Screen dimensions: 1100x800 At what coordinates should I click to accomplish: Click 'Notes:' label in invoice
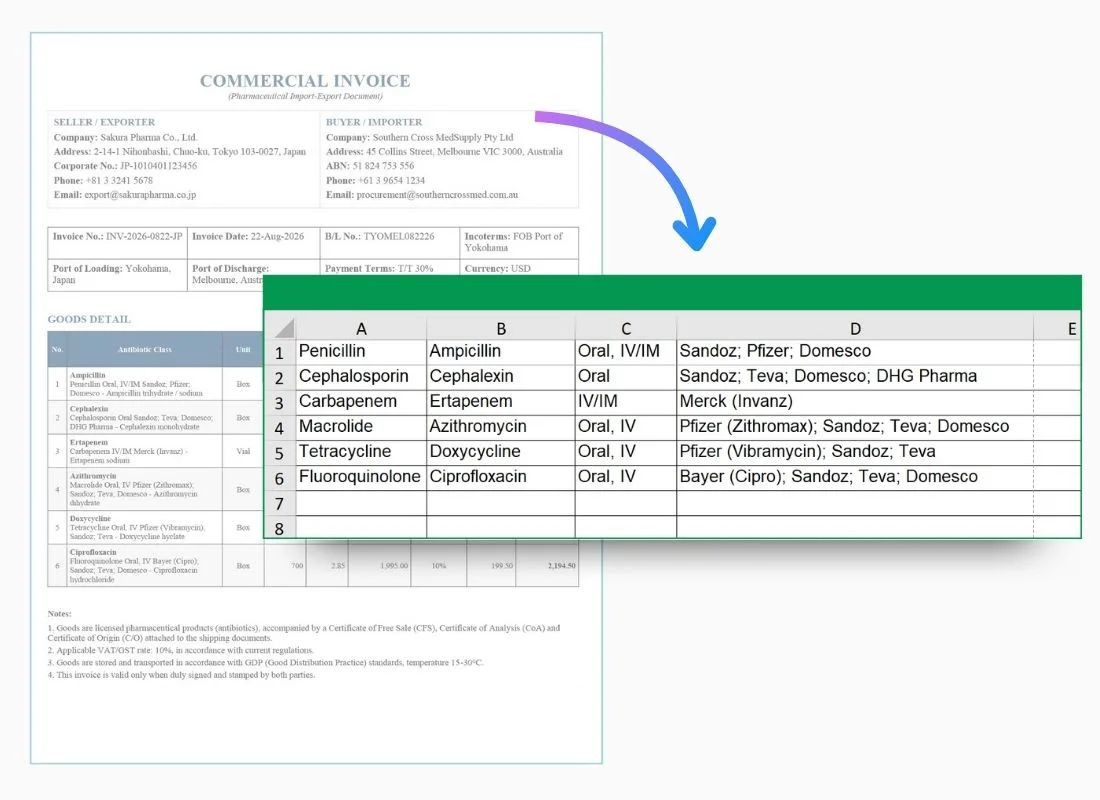coord(60,613)
